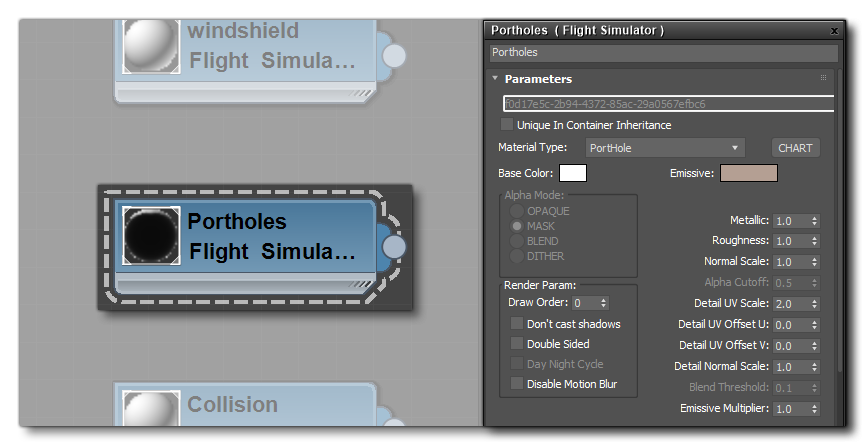
Task: Select OPAQUE alpha mode
Action: click(x=517, y=211)
